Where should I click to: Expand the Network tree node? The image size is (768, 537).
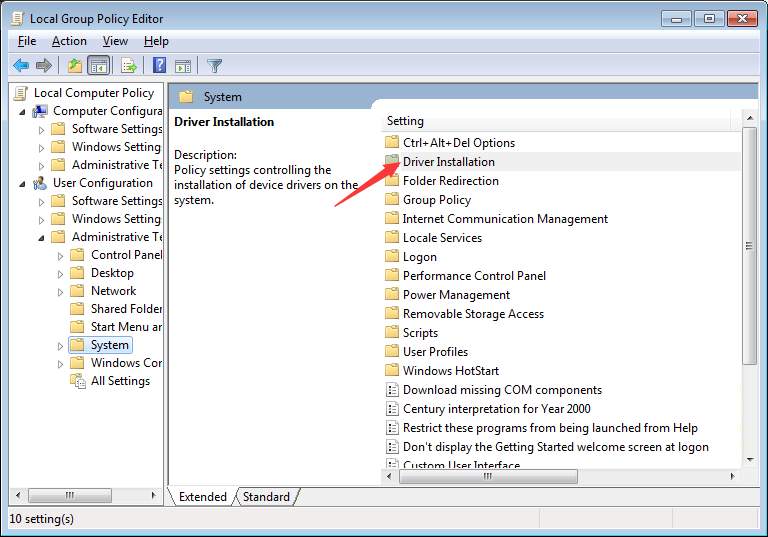[x=60, y=293]
